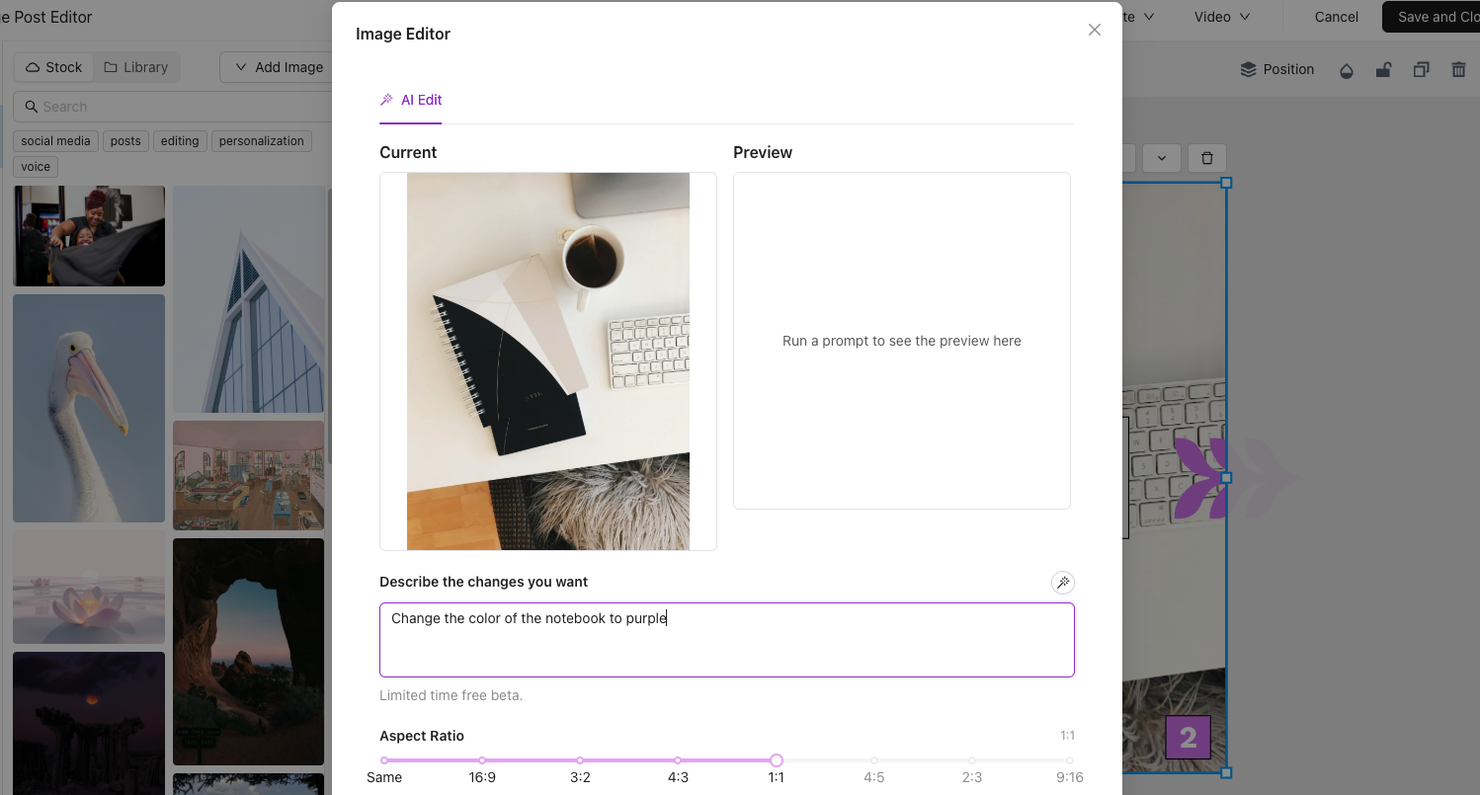Screen dimensions: 1480x795
Task: Switch to the Stock images tab
Action: point(54,67)
